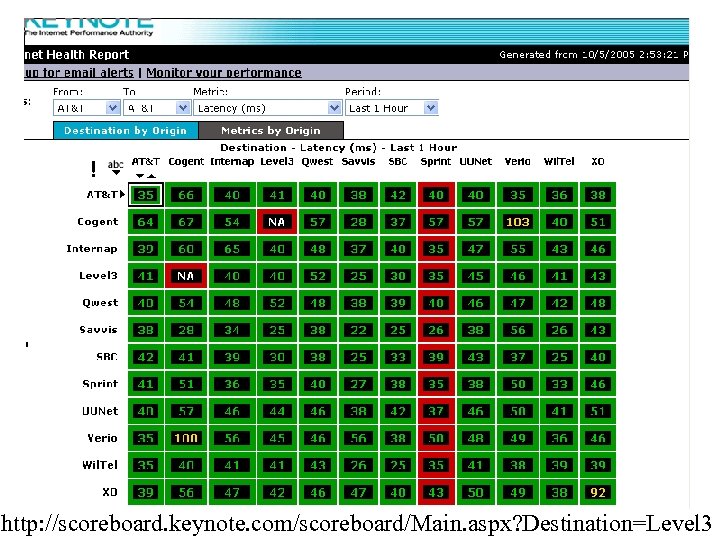Click the arrow marker beside AT&T row
This screenshot has width=720, height=540.
(123, 194)
